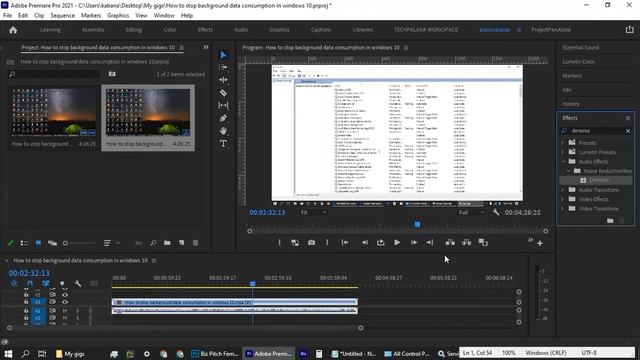Click the Extract button in Program Monitor
The width and height of the screenshot is (640, 360).
tap(467, 242)
